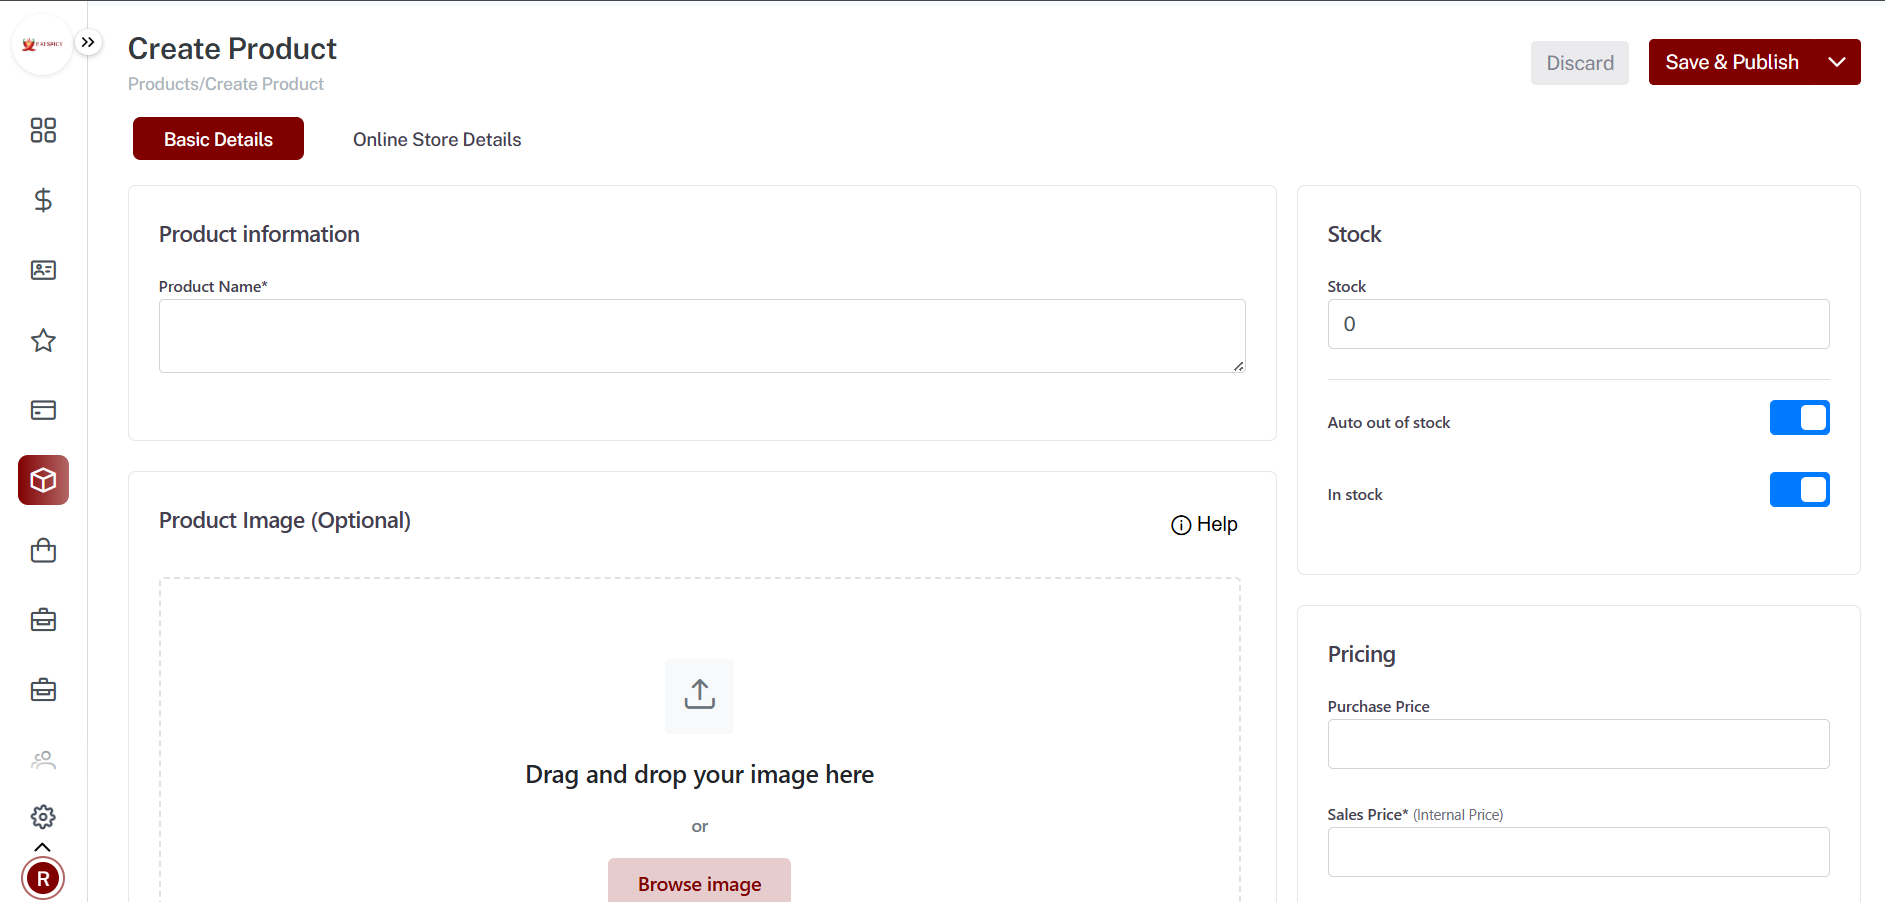Open the contact card icon in sidebar
This screenshot has width=1885, height=902.
point(43,270)
